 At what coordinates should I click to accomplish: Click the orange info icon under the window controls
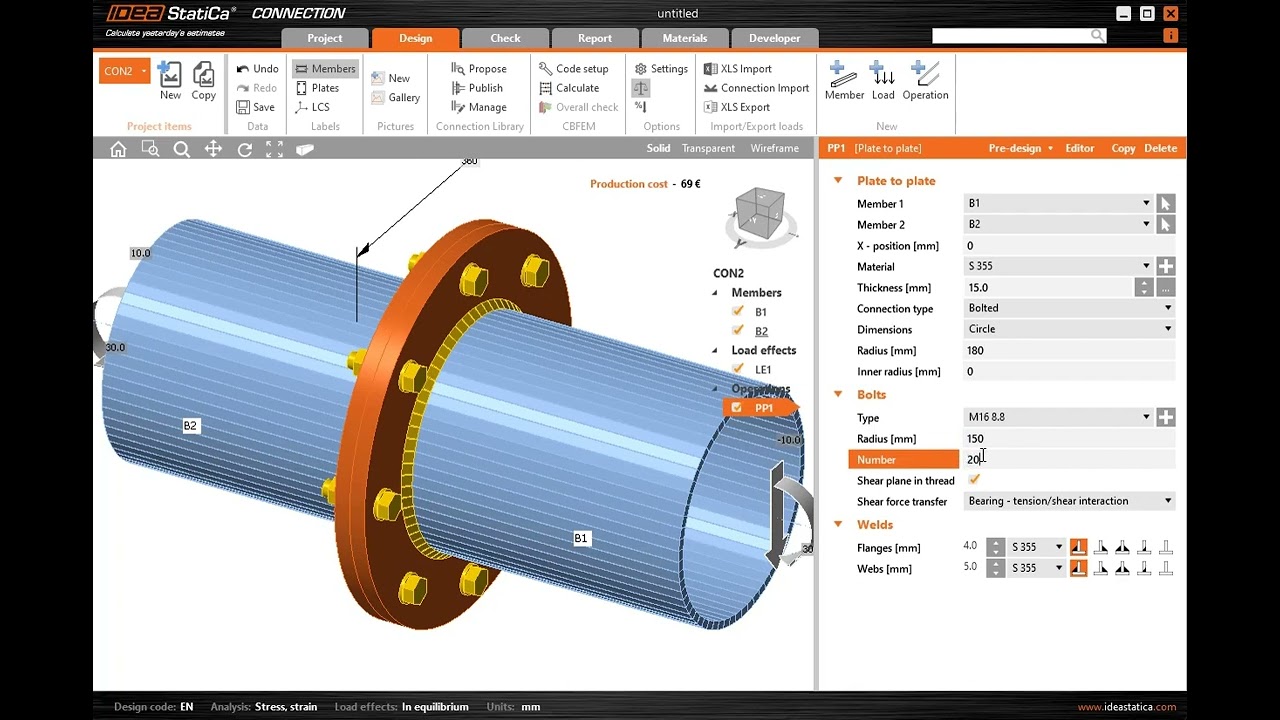1170,35
